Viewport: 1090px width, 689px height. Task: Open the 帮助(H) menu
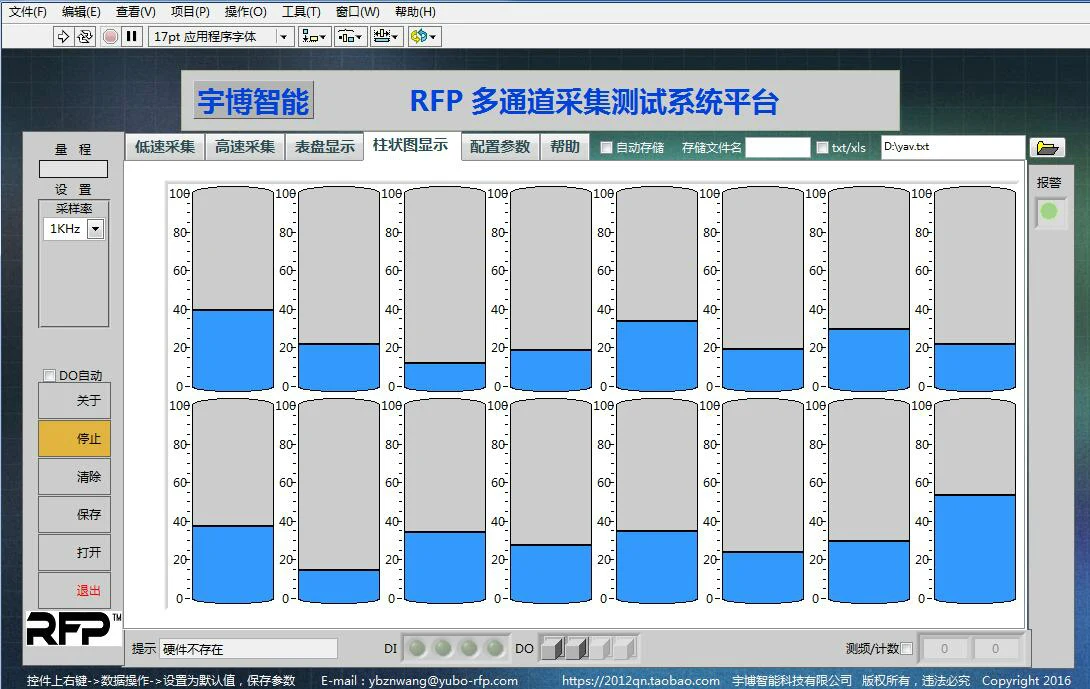[415, 12]
